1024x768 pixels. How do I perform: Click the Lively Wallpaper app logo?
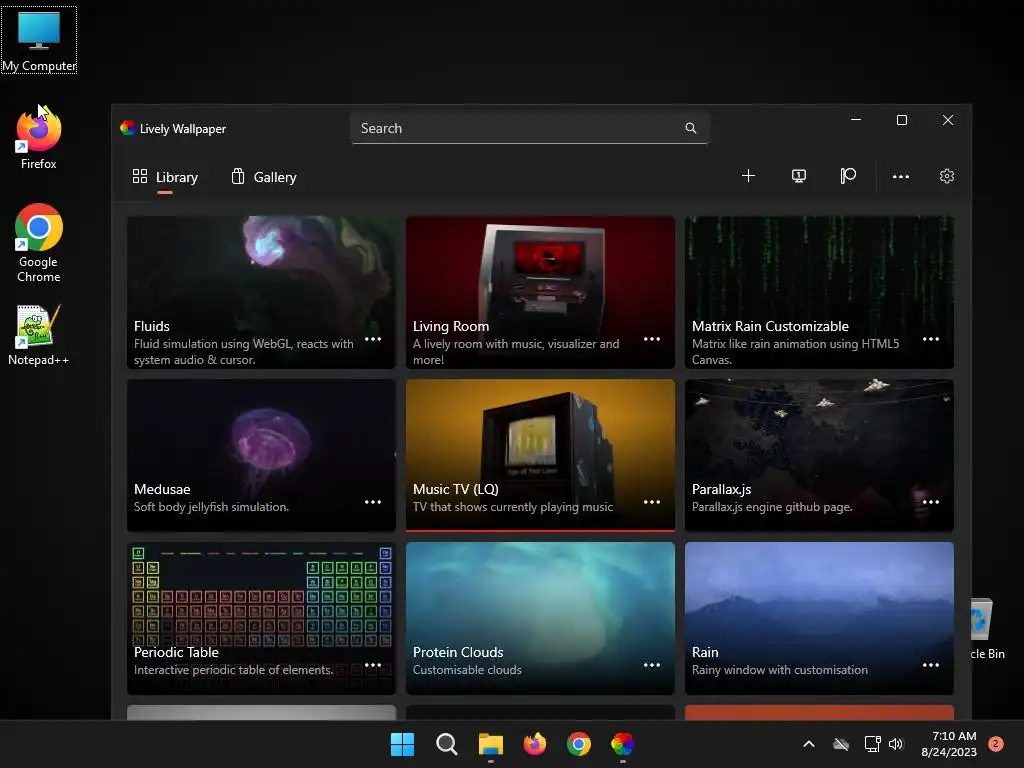[127, 128]
